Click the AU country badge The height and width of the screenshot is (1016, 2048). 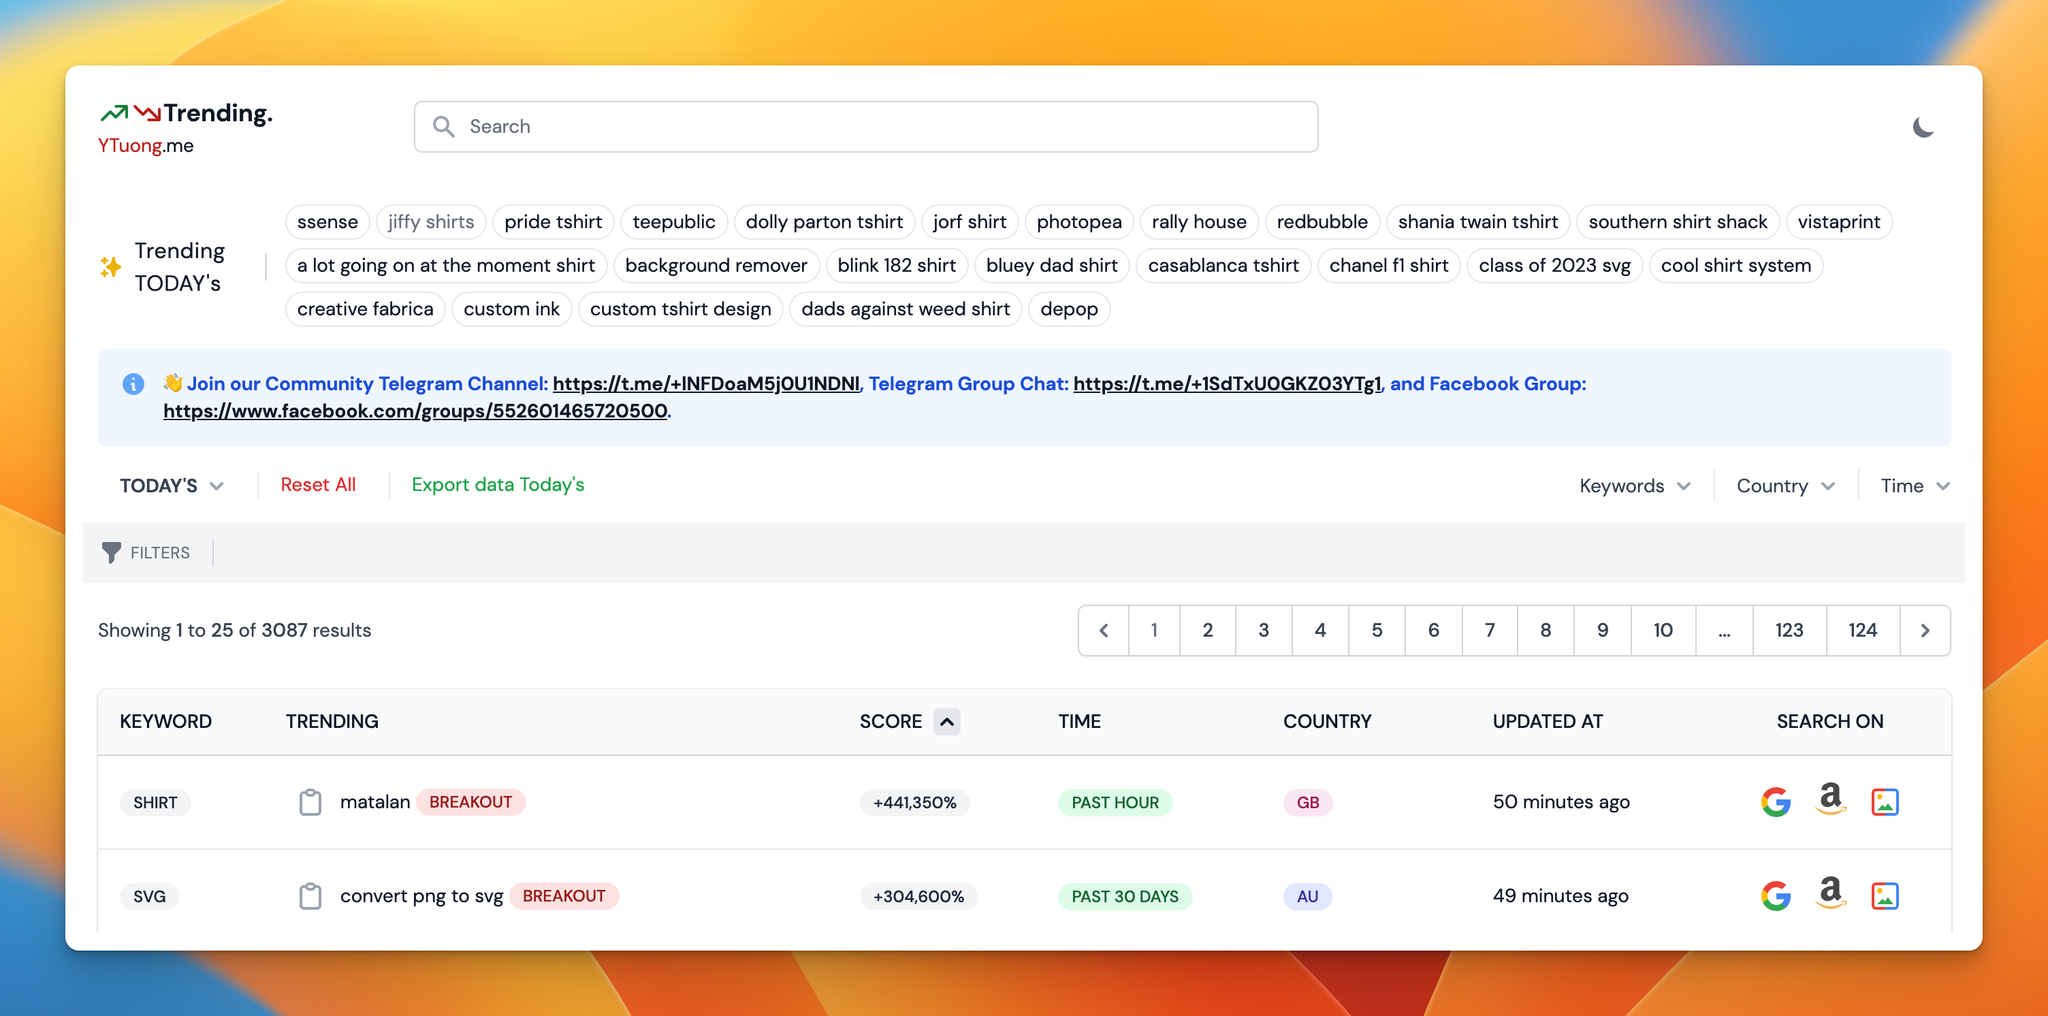point(1308,897)
